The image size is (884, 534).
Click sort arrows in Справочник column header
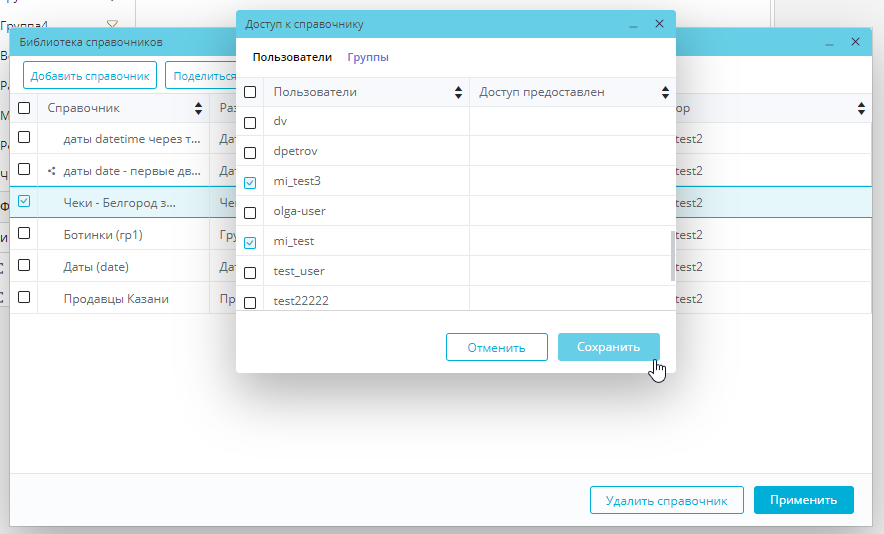[198, 108]
